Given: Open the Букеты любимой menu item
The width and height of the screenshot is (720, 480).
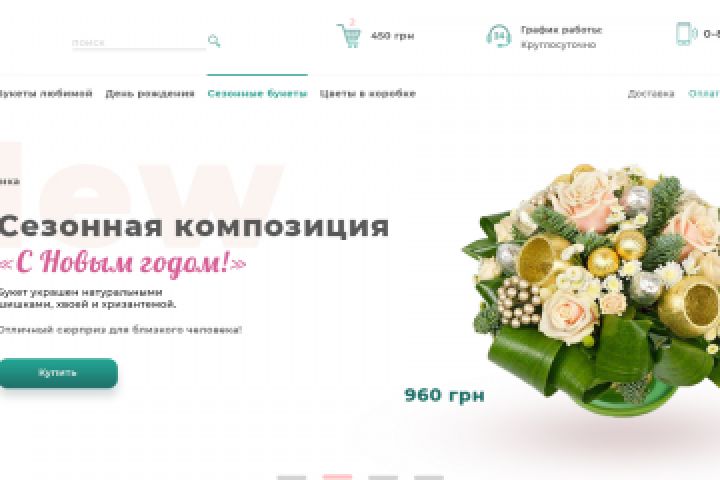Looking at the screenshot, I should 45,94.
